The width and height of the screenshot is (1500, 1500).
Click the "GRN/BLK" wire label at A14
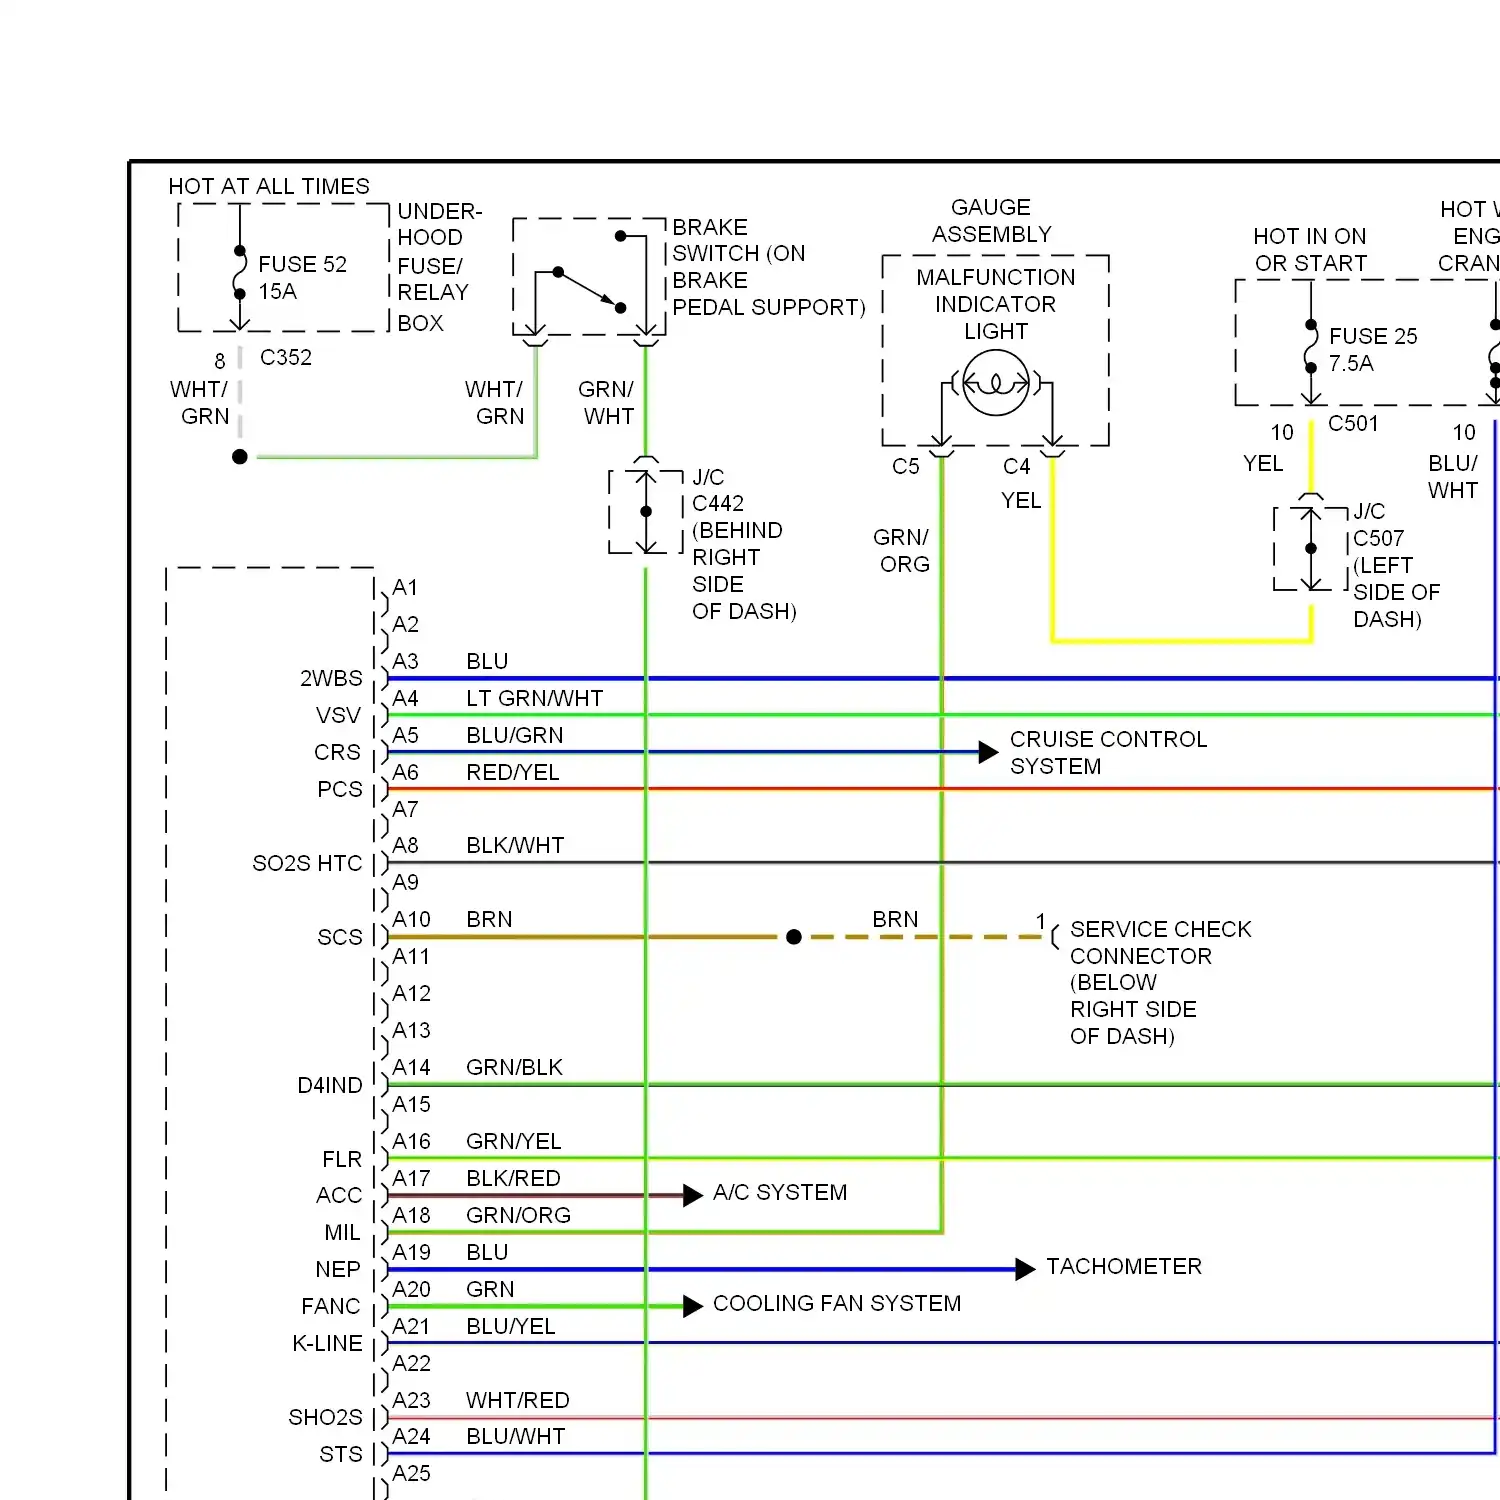click(515, 1067)
